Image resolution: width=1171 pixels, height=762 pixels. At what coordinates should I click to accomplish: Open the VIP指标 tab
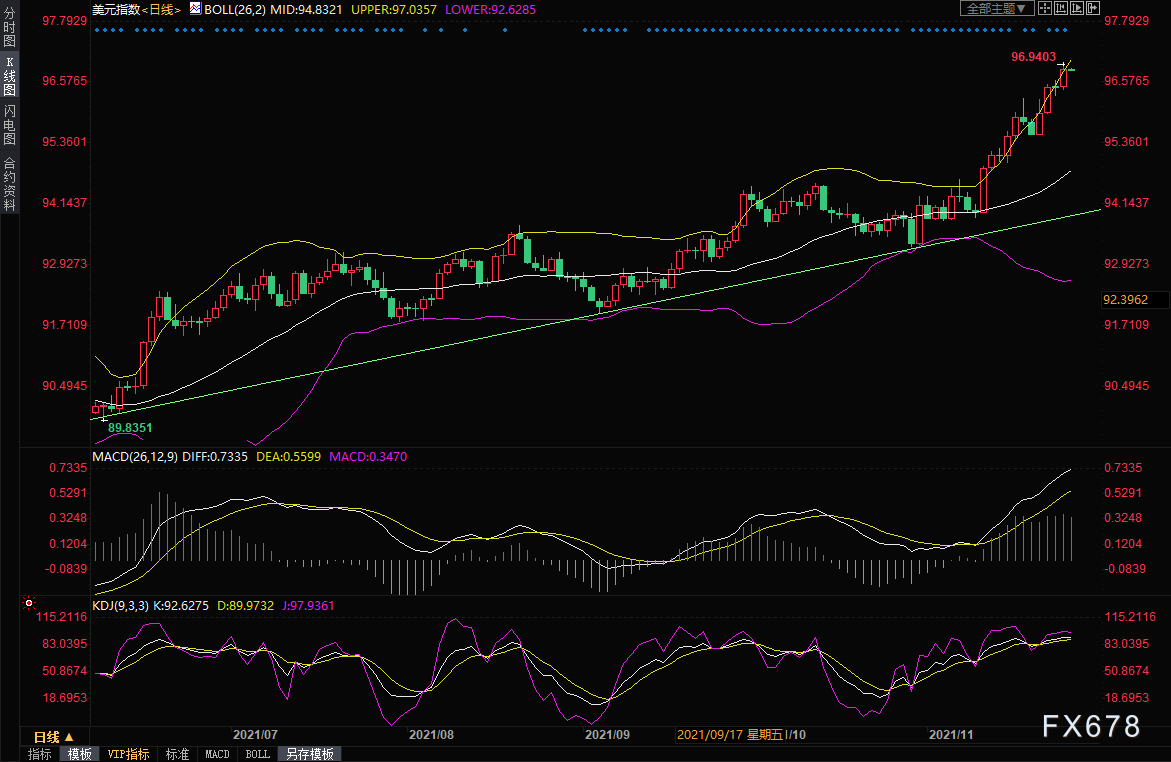point(128,754)
